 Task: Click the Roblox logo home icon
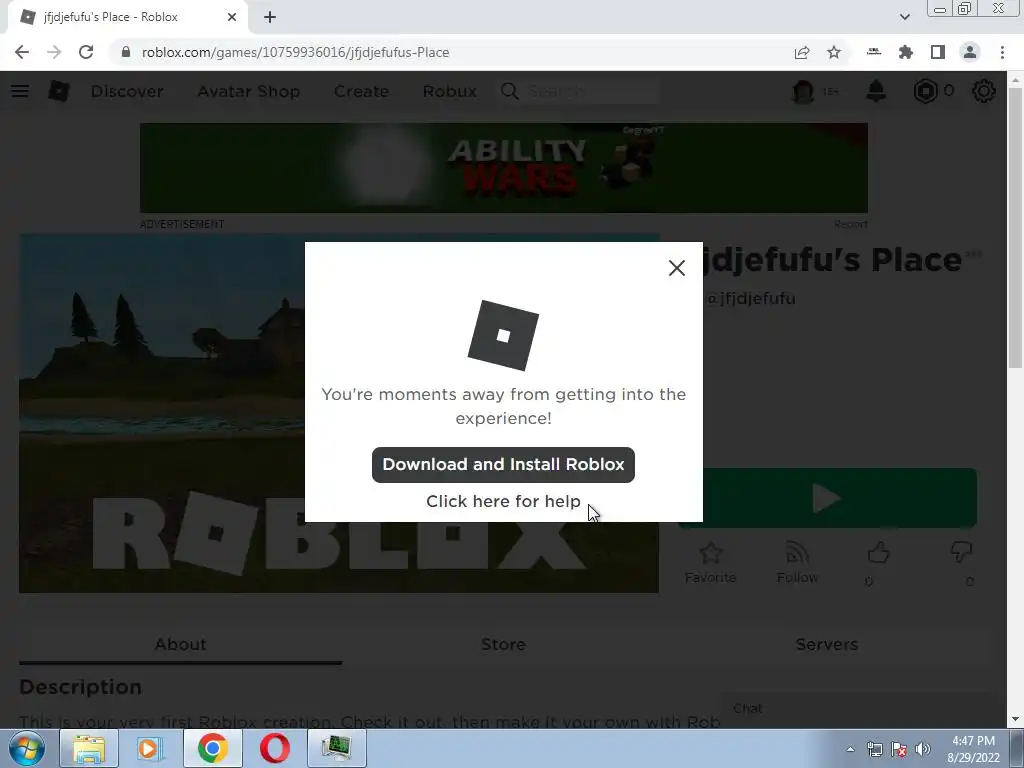59,91
